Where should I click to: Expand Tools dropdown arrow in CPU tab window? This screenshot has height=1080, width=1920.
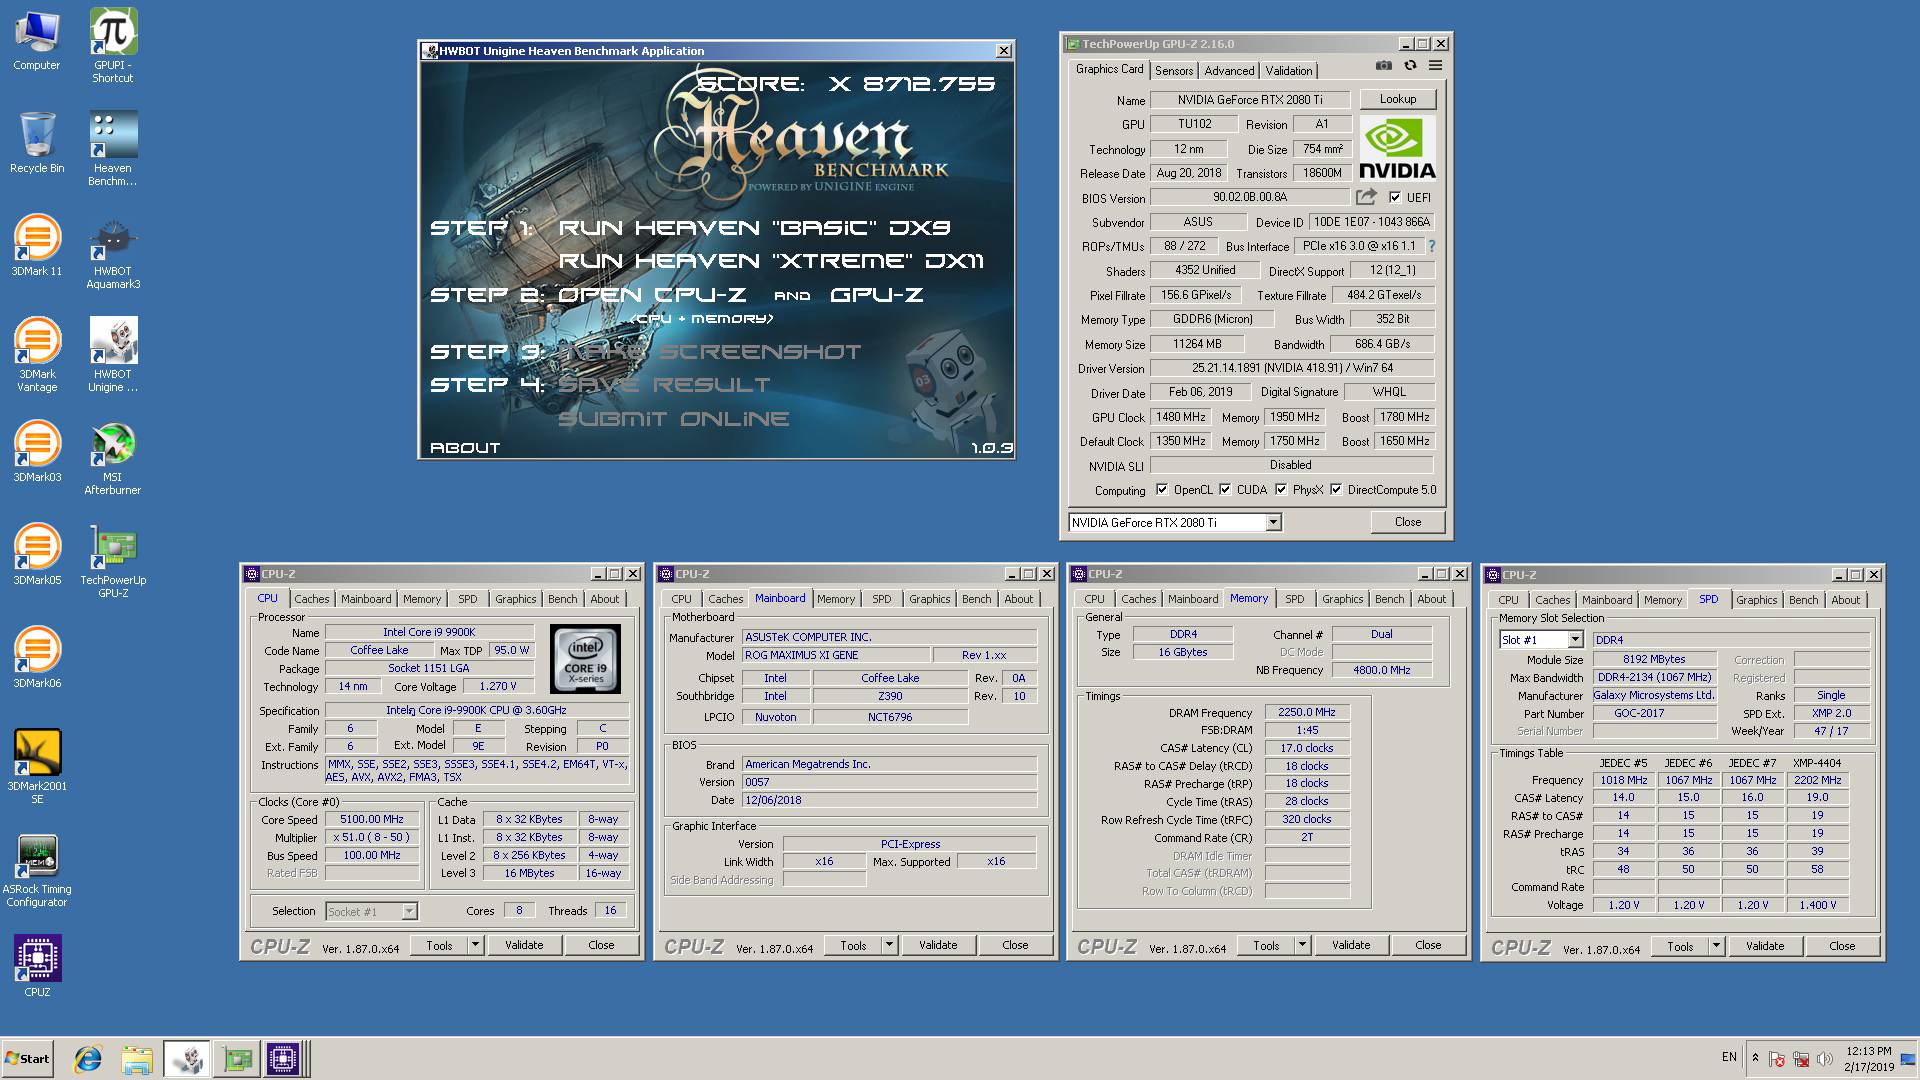475,945
